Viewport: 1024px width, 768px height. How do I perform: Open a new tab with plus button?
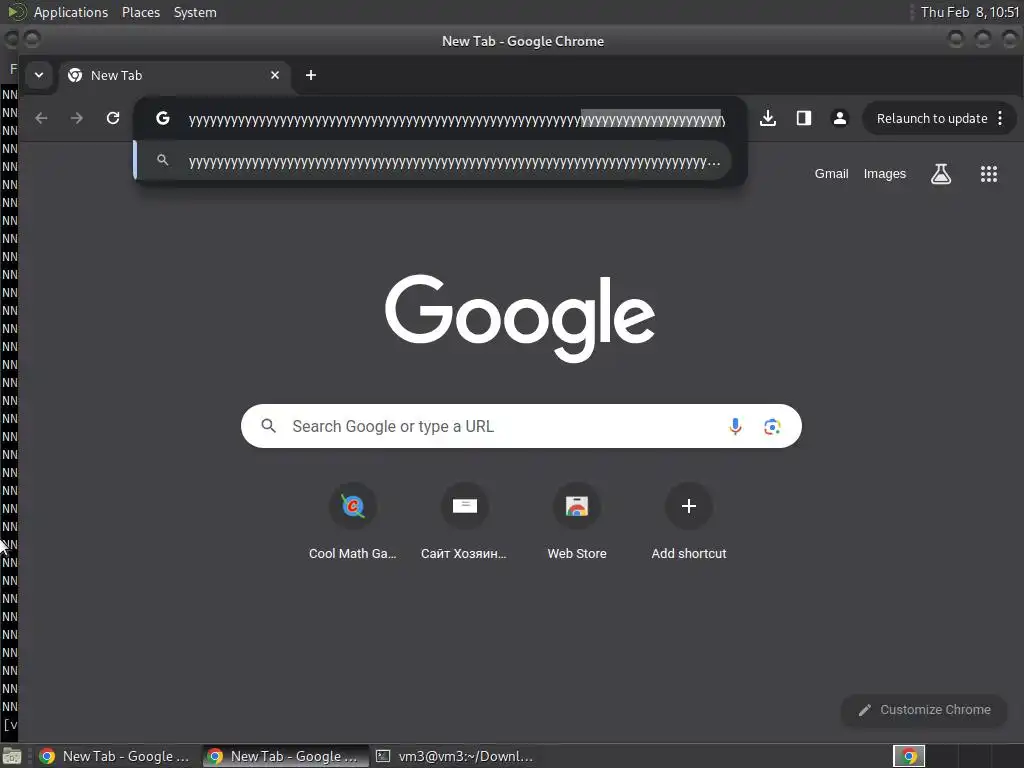tap(311, 75)
